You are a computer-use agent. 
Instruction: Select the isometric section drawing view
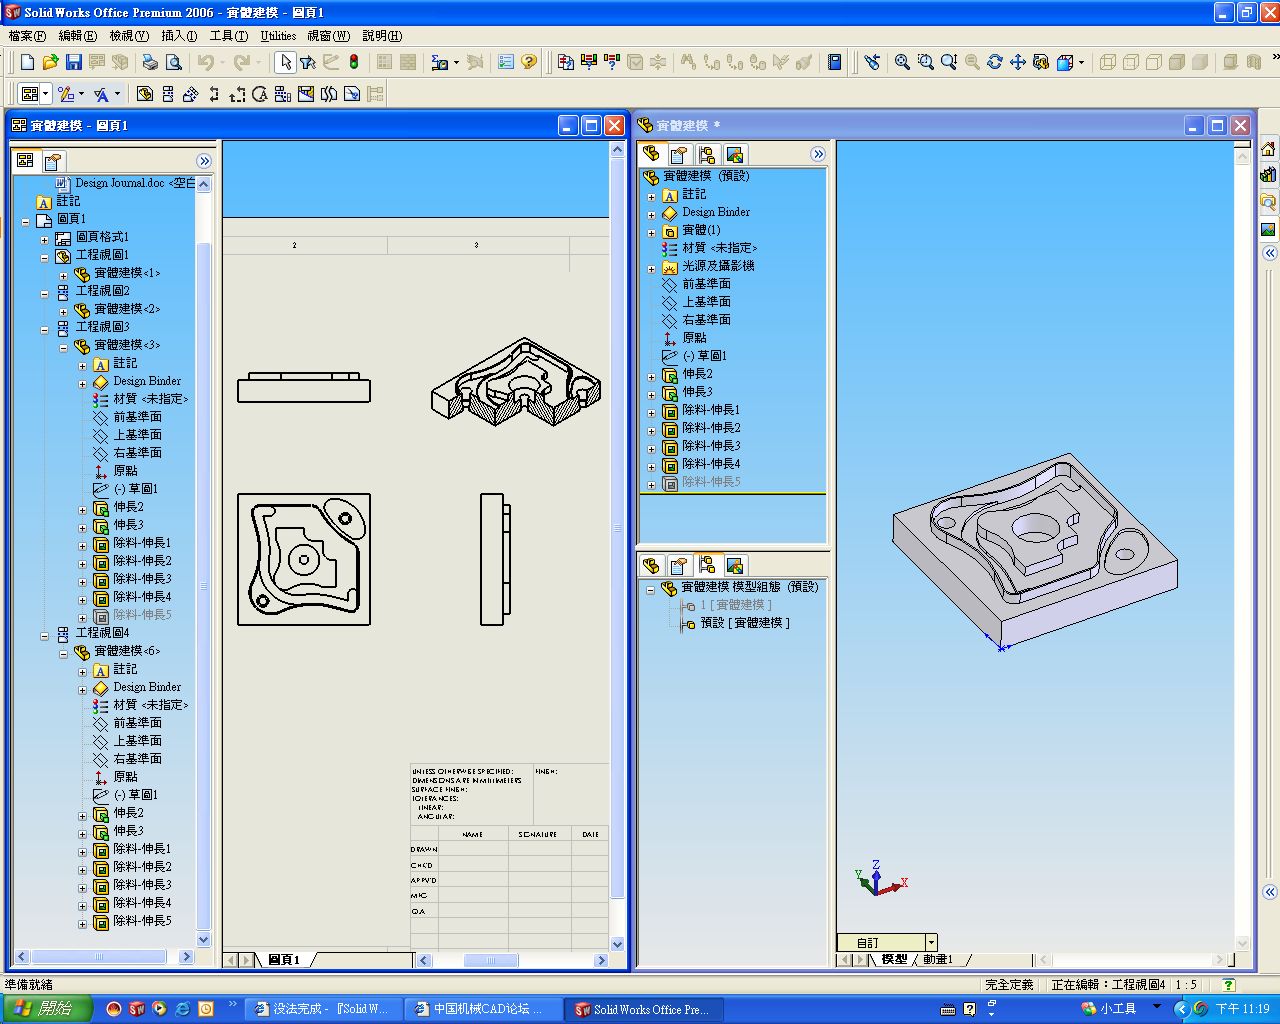[x=516, y=382]
